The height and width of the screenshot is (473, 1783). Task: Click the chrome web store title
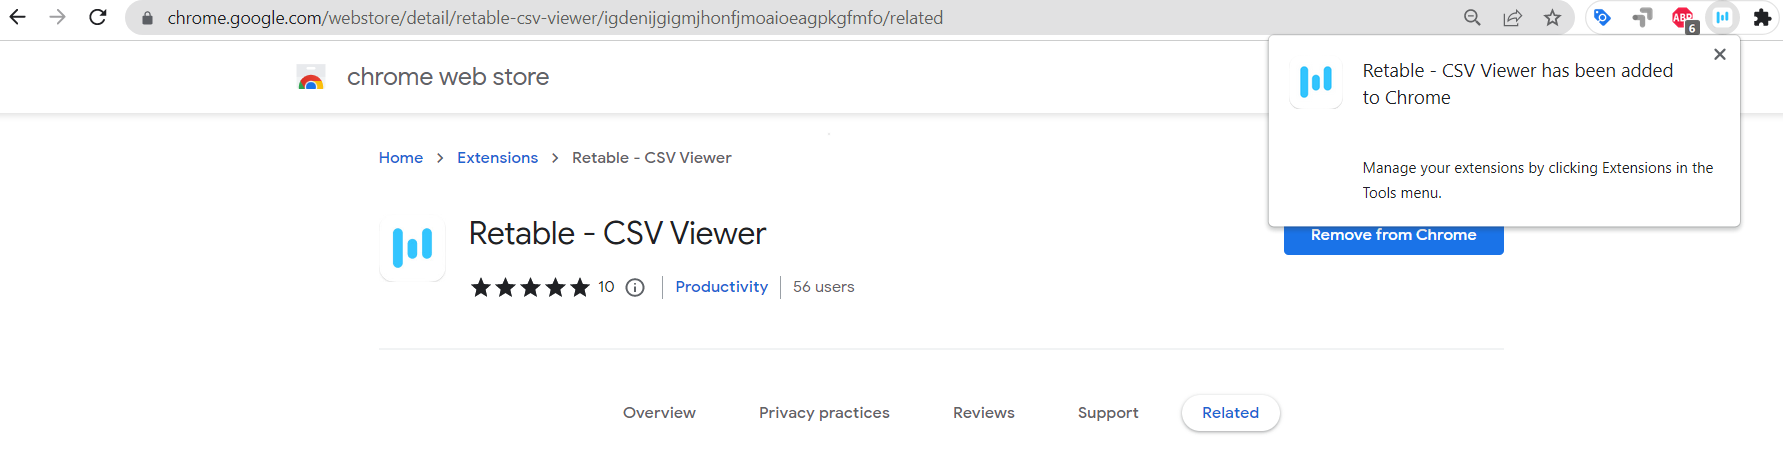(x=448, y=77)
